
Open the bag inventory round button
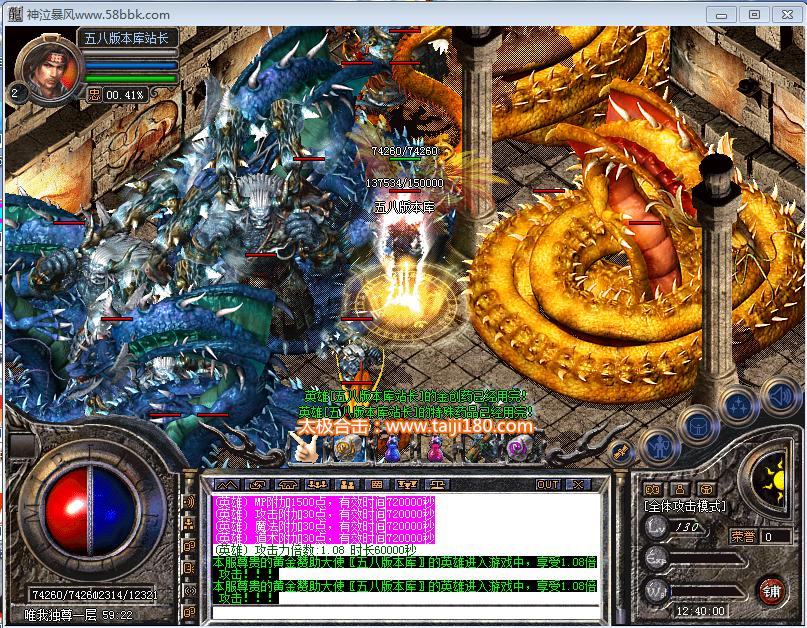click(x=698, y=425)
